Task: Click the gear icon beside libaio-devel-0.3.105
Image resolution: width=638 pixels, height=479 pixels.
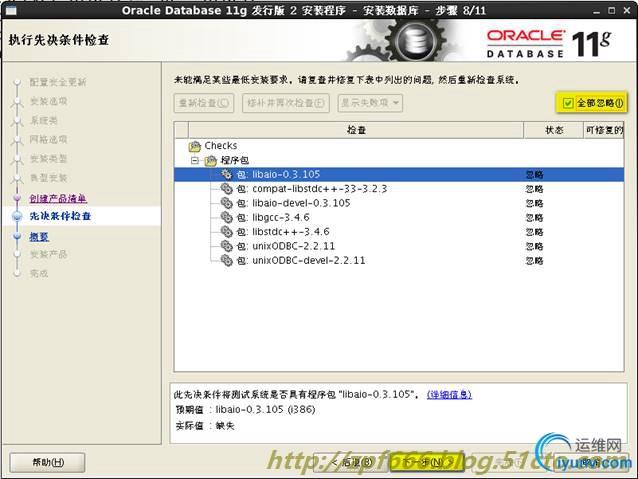Action: point(226,203)
